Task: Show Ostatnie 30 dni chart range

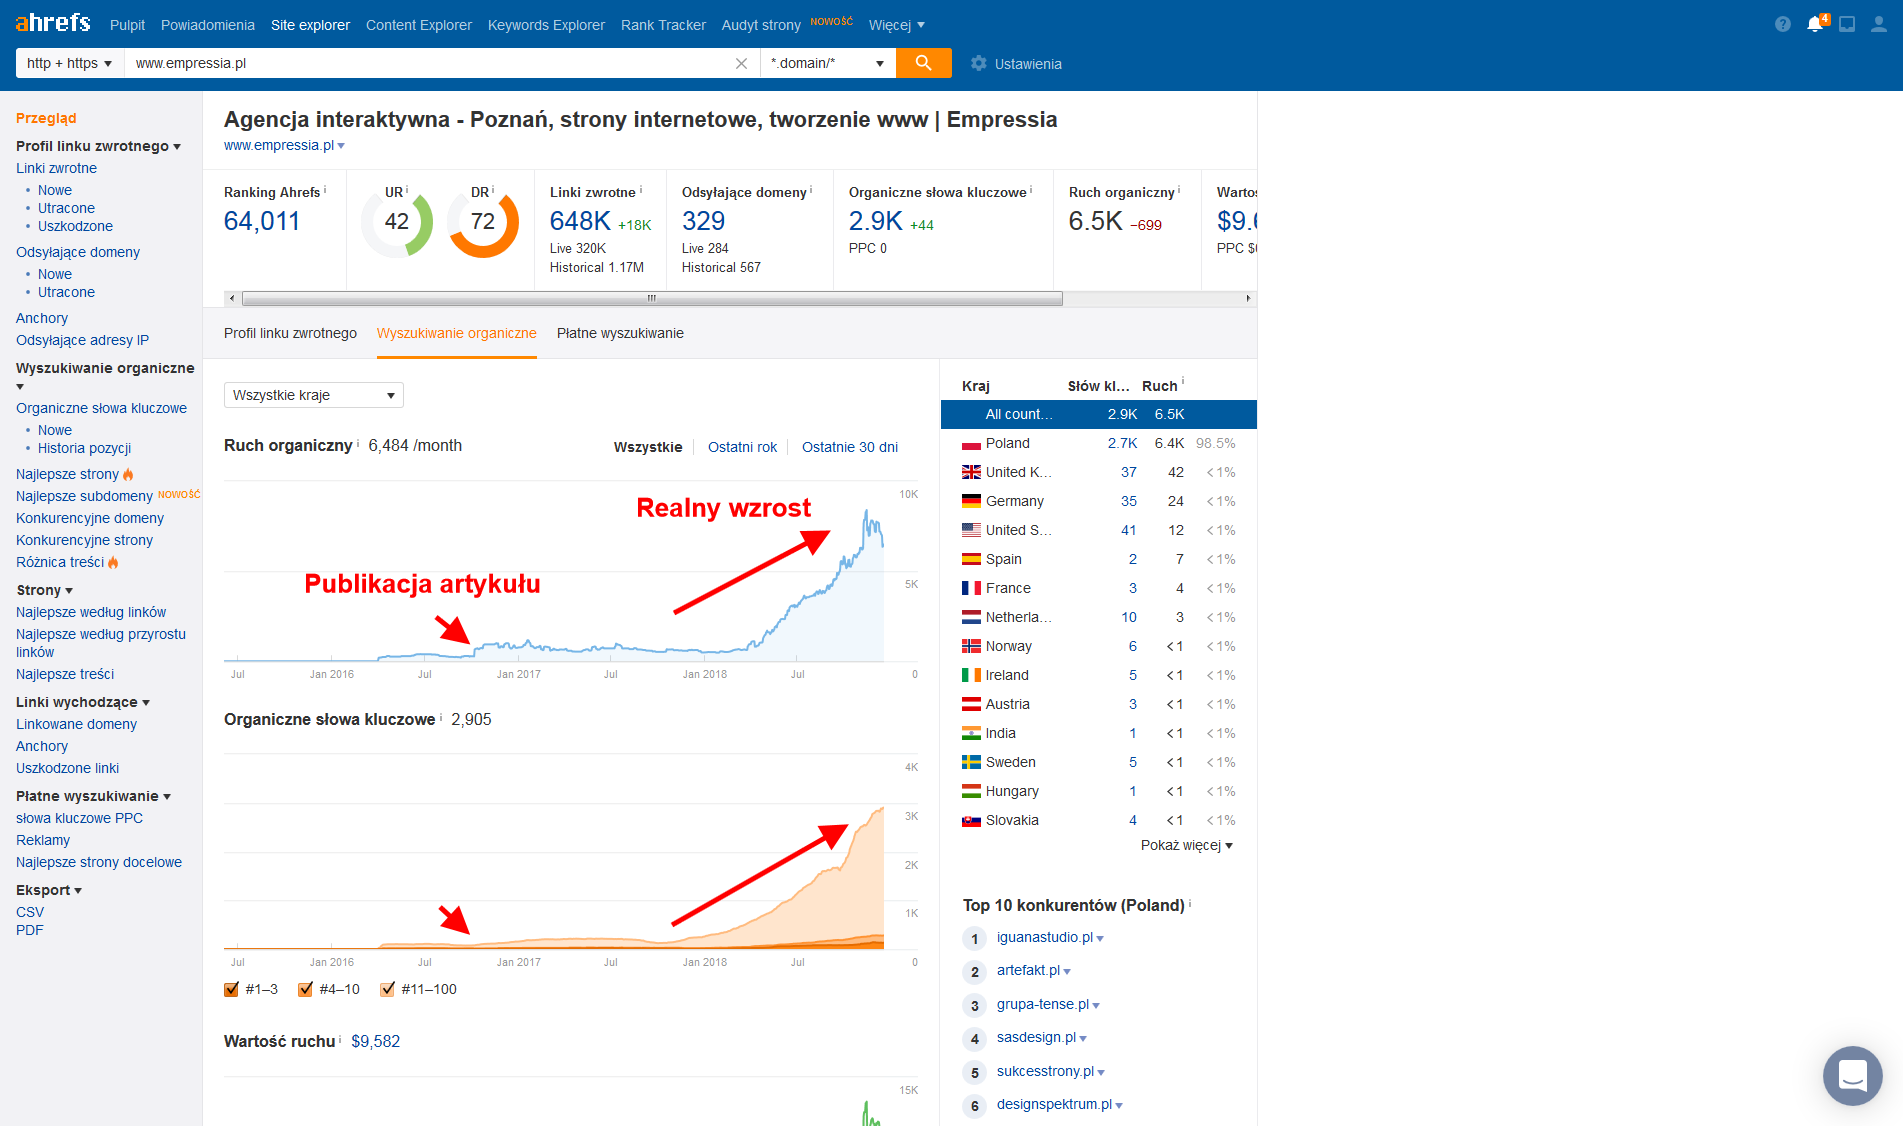Action: [x=850, y=447]
